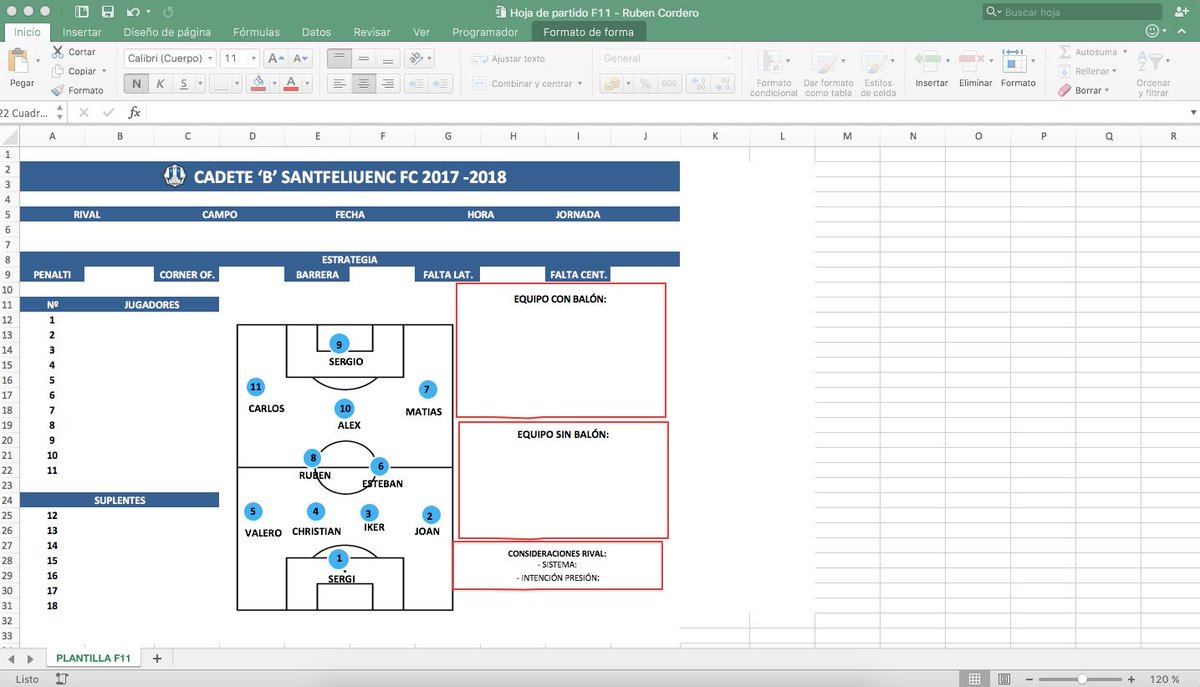The height and width of the screenshot is (687, 1200).
Task: Add a new sheet with the plus button
Action: coord(156,658)
